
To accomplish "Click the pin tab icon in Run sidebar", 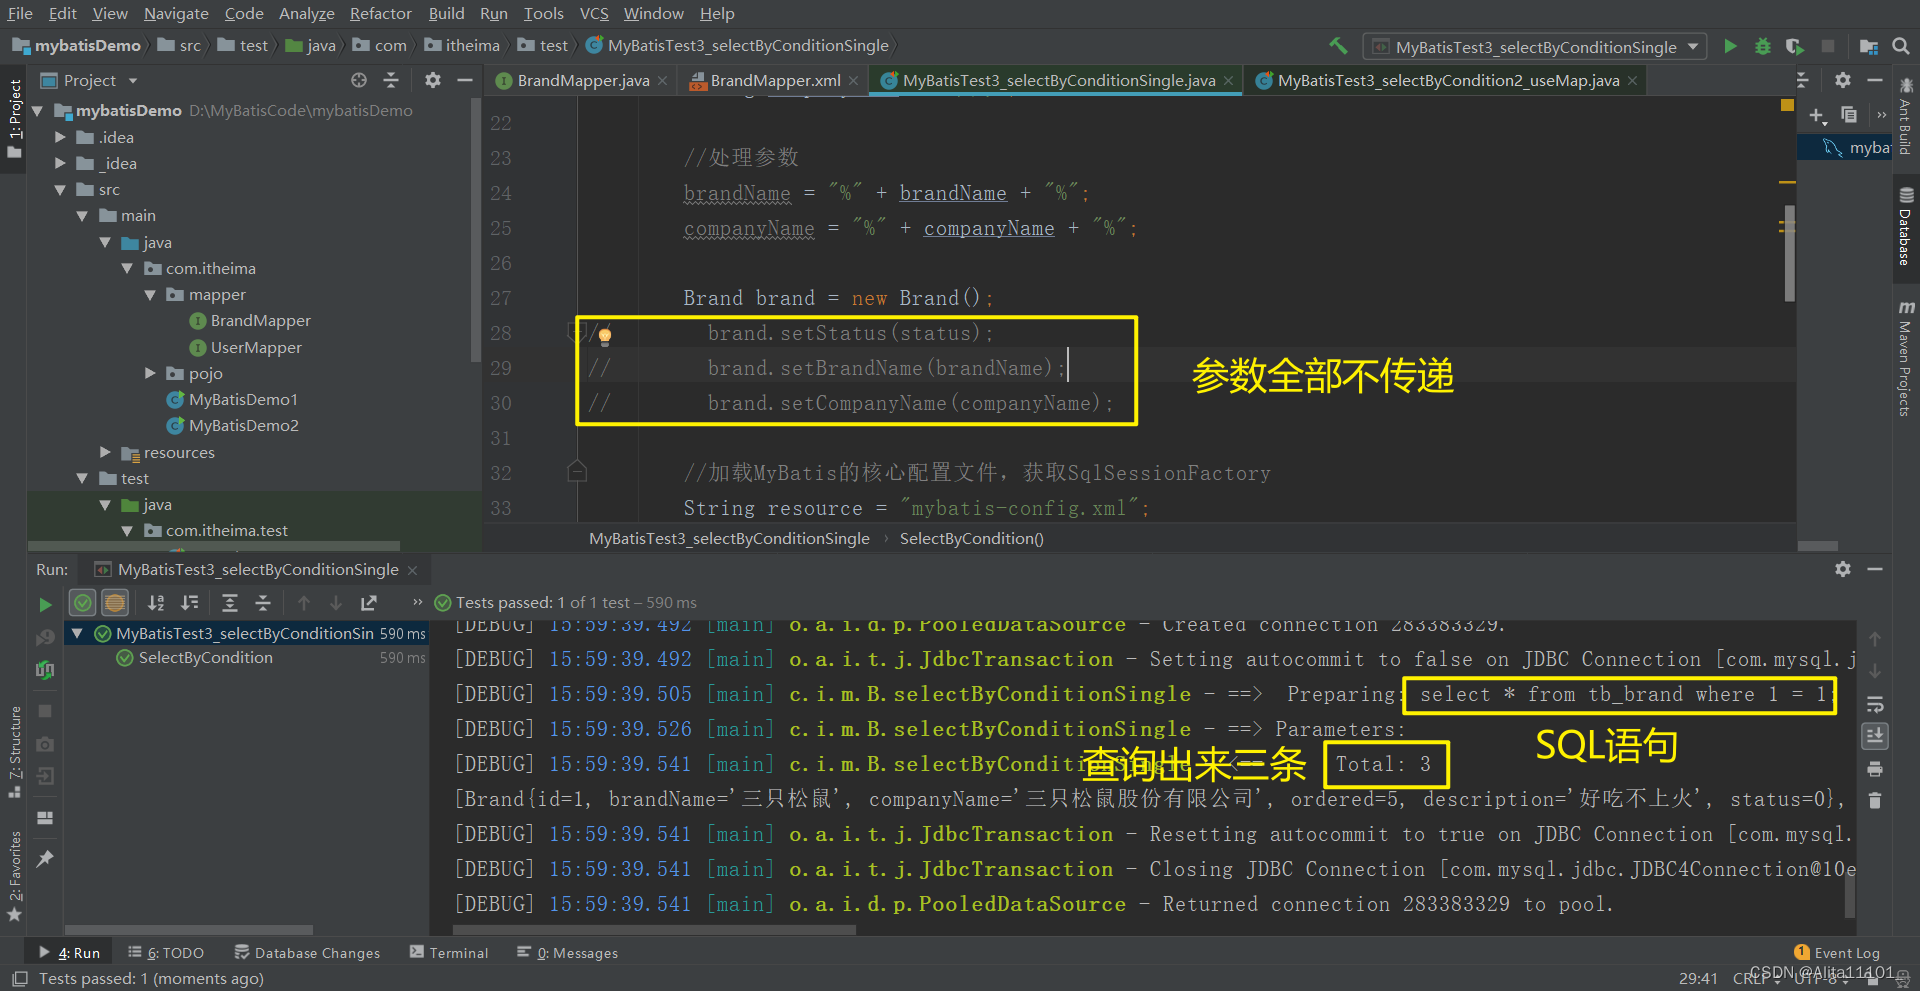I will (x=45, y=859).
